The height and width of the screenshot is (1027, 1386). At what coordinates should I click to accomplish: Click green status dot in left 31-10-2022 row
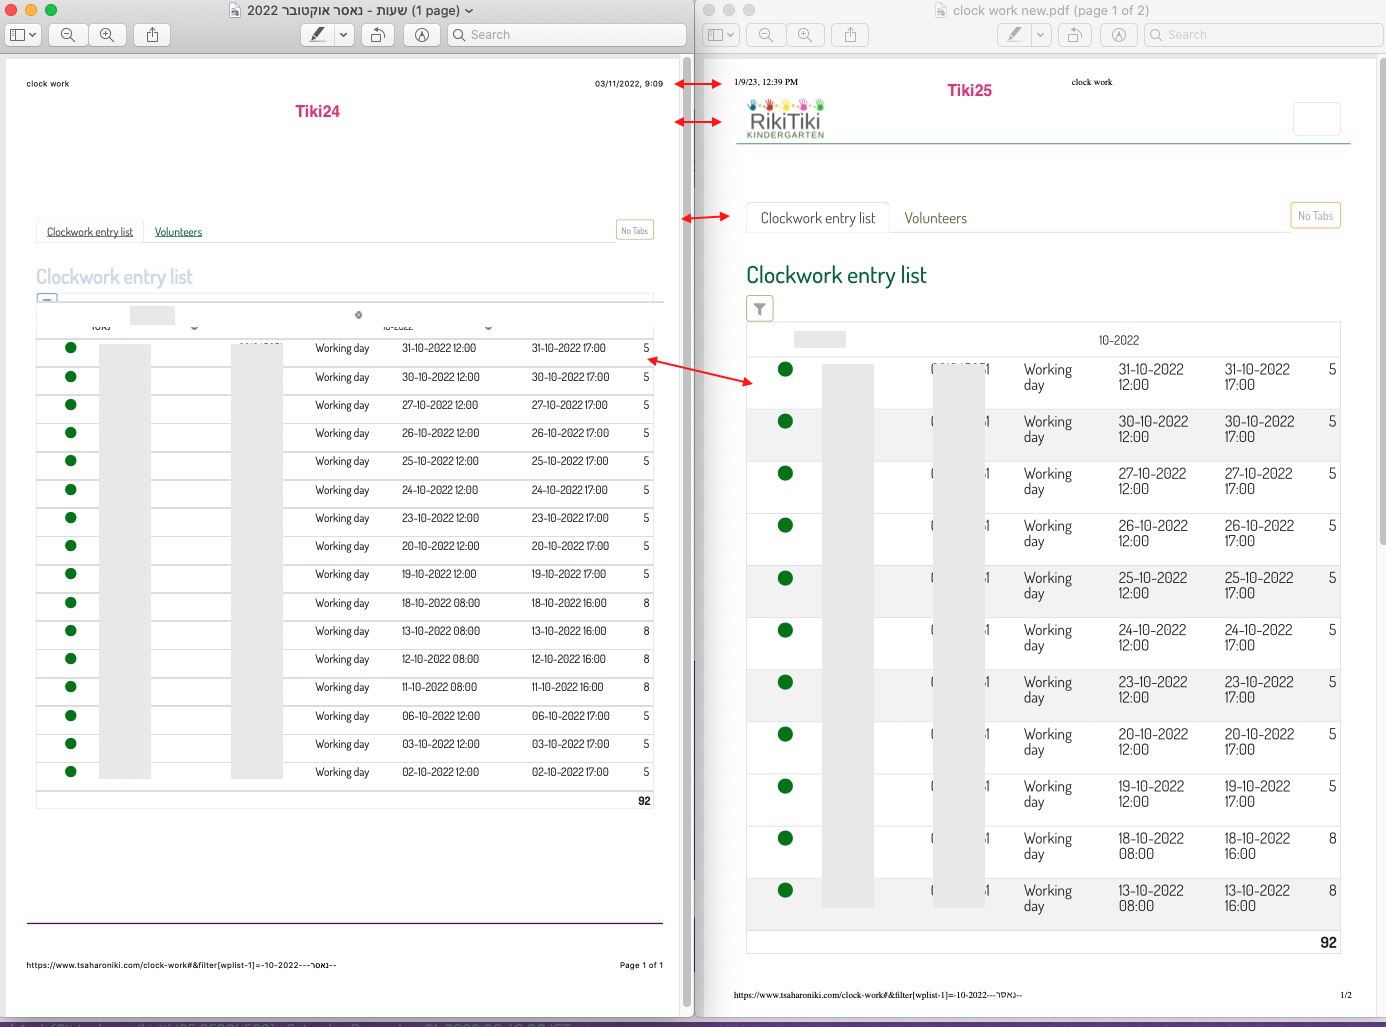tap(70, 348)
